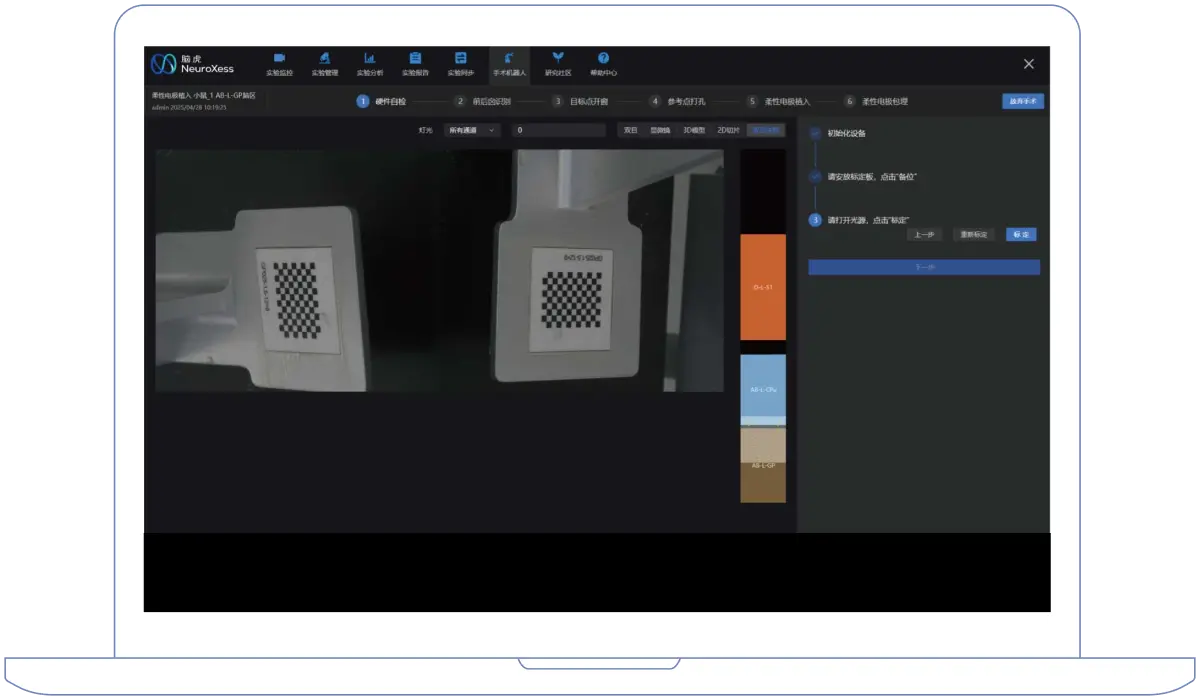Click 初始化设备 step text
Image resolution: width=1200 pixels, height=700 pixels.
coord(846,133)
